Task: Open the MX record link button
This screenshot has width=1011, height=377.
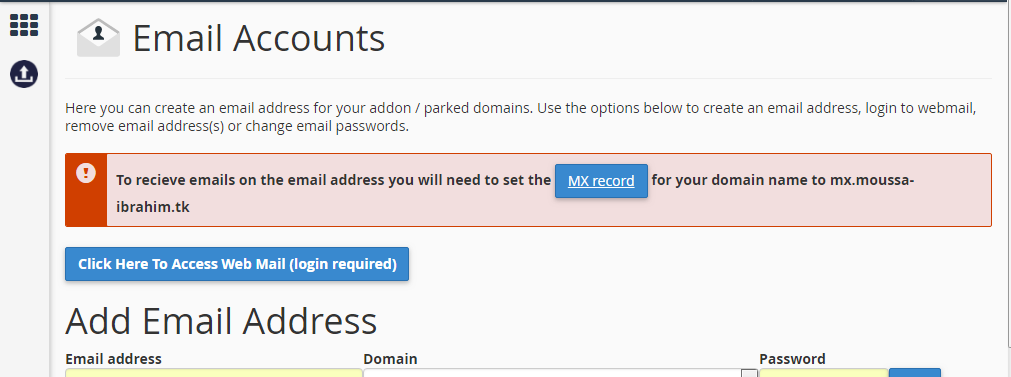Action: pyautogui.click(x=601, y=181)
